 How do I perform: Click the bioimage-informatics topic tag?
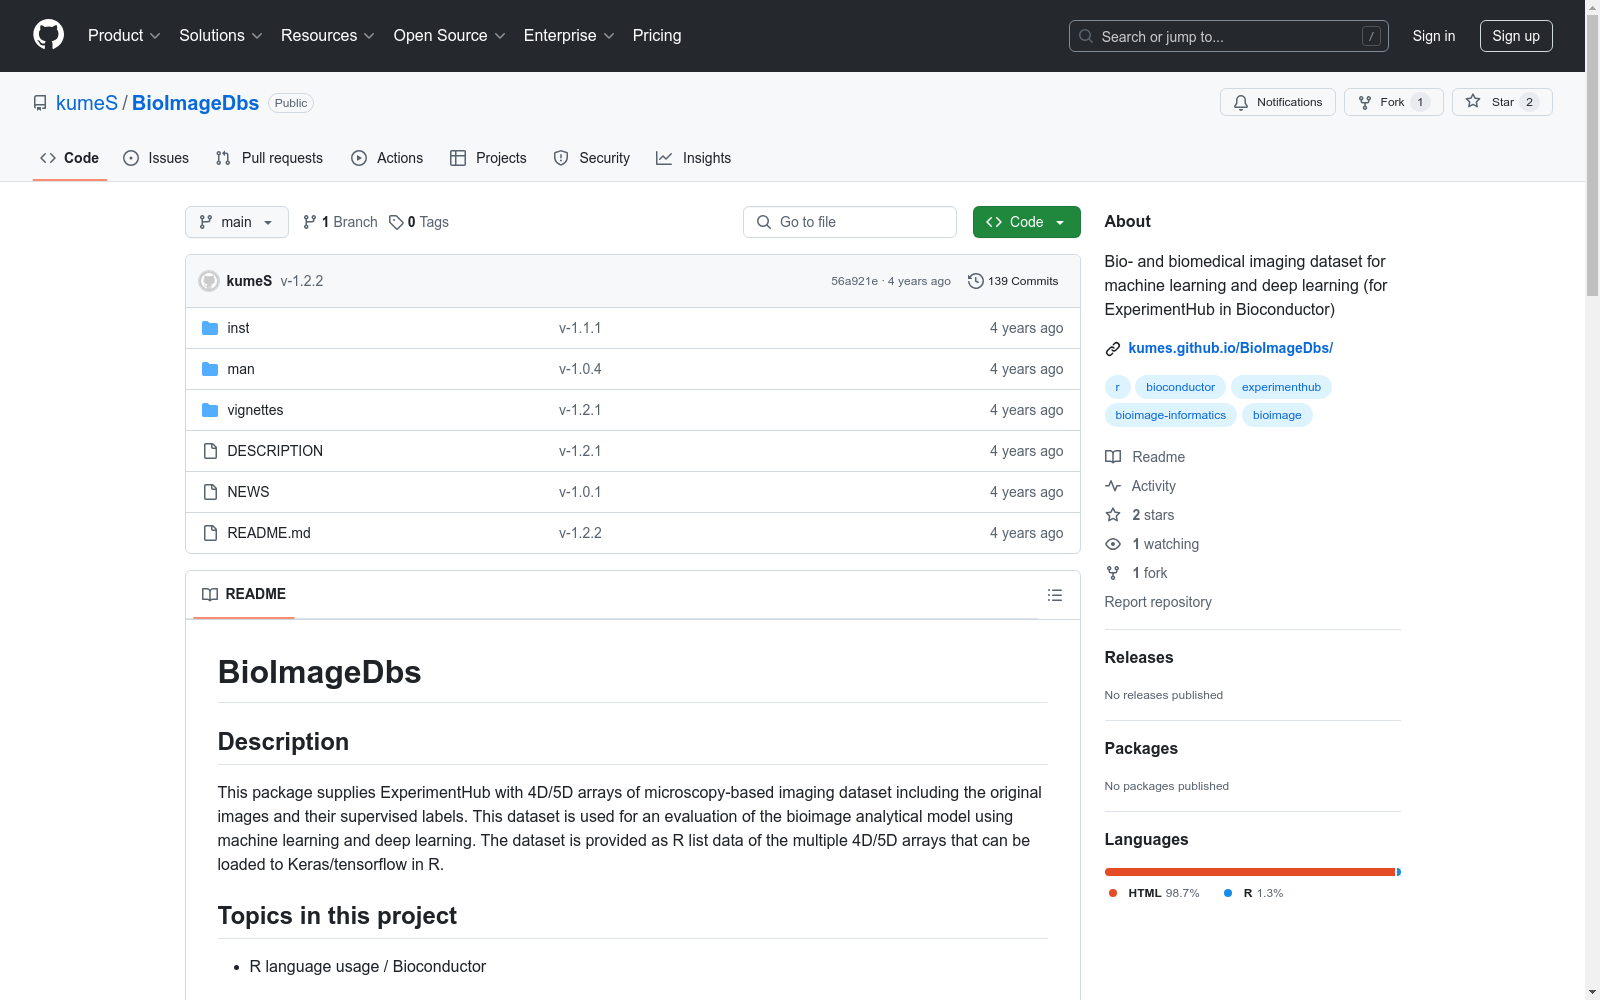click(1171, 415)
